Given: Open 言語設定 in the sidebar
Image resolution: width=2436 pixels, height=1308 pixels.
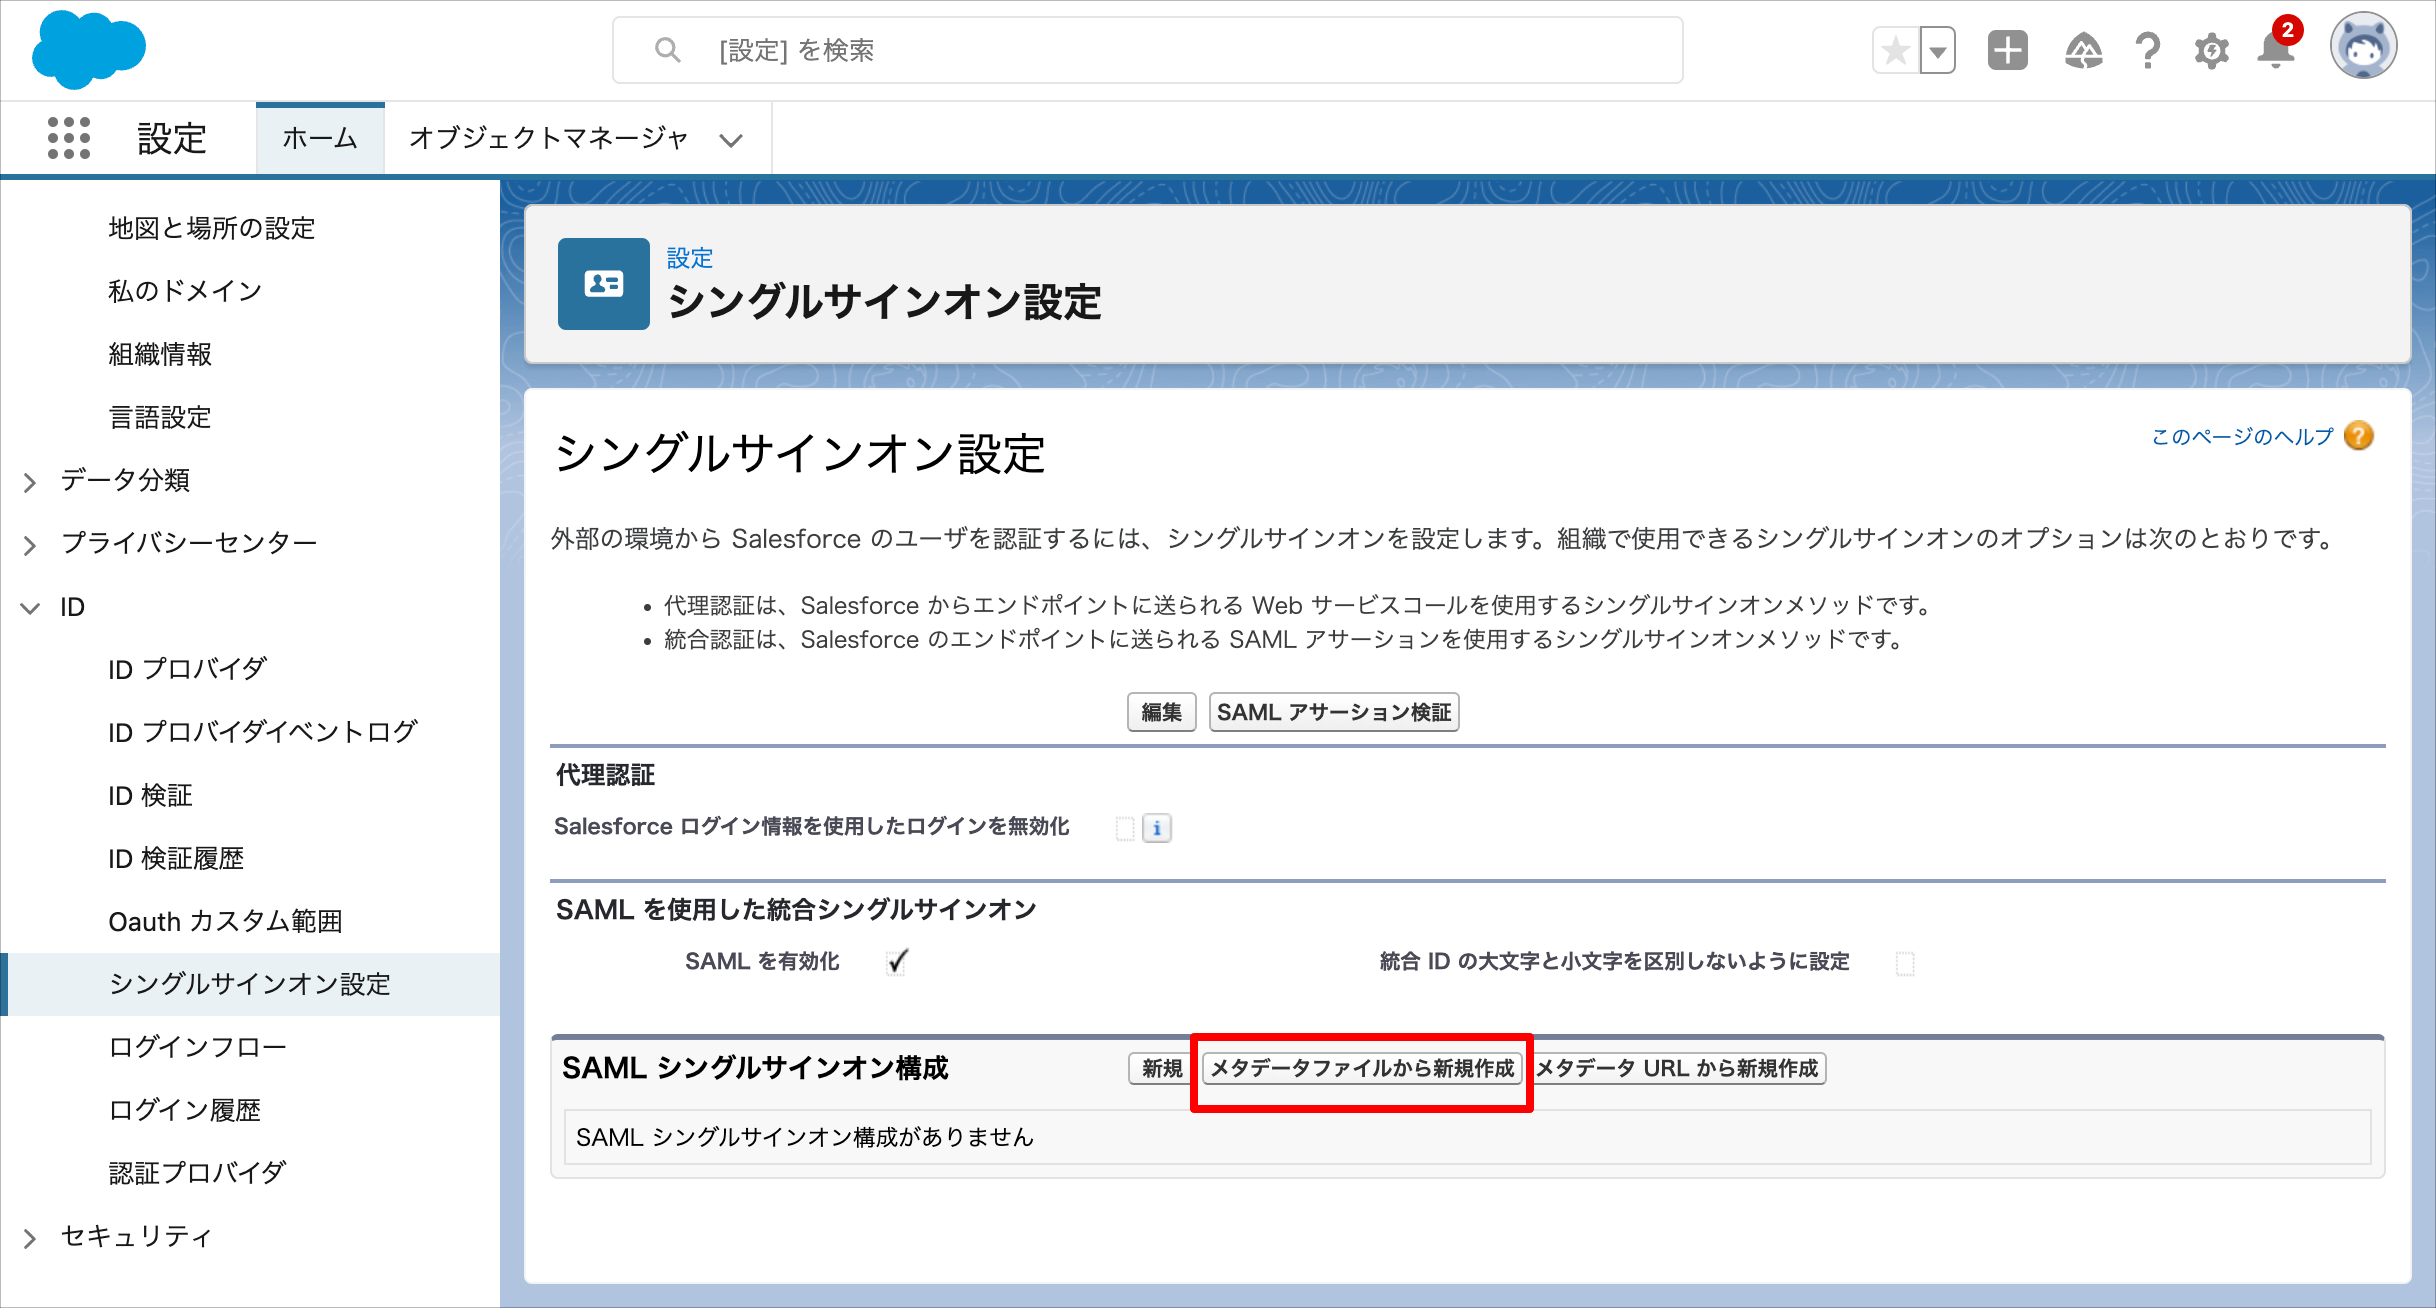Looking at the screenshot, I should coord(160,417).
